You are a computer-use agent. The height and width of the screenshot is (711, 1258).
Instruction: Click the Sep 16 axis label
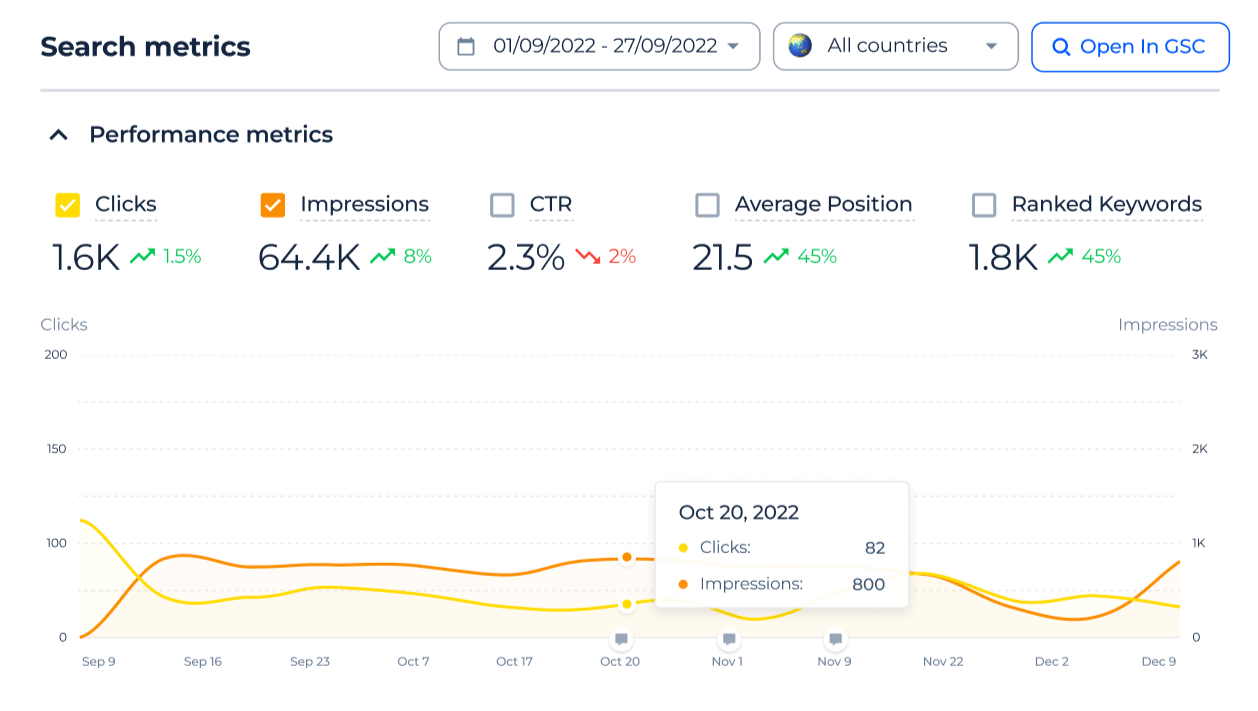(203, 661)
